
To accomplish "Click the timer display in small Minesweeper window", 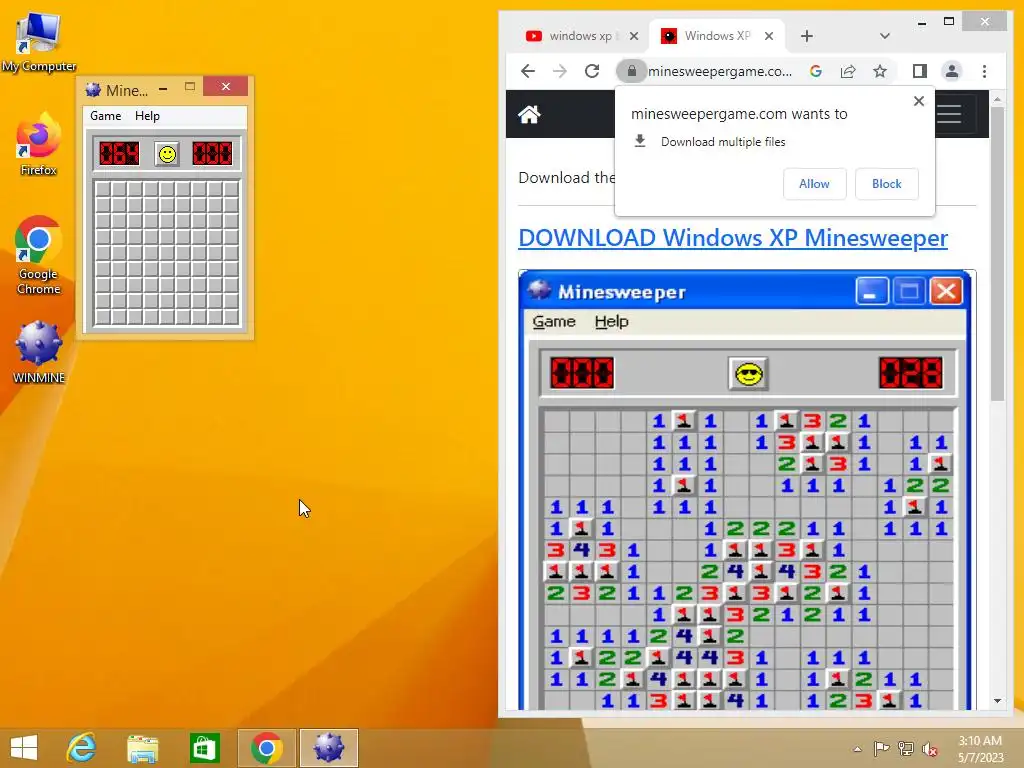I will pyautogui.click(x=212, y=154).
